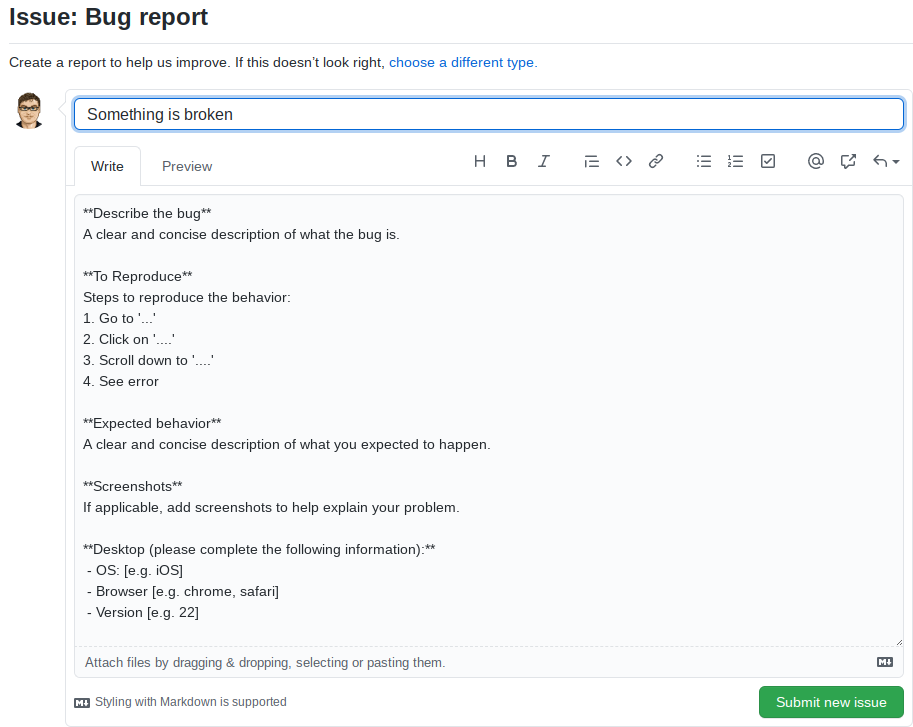The height and width of the screenshot is (727, 913).
Task: Add a bulleted list
Action: coord(704,161)
